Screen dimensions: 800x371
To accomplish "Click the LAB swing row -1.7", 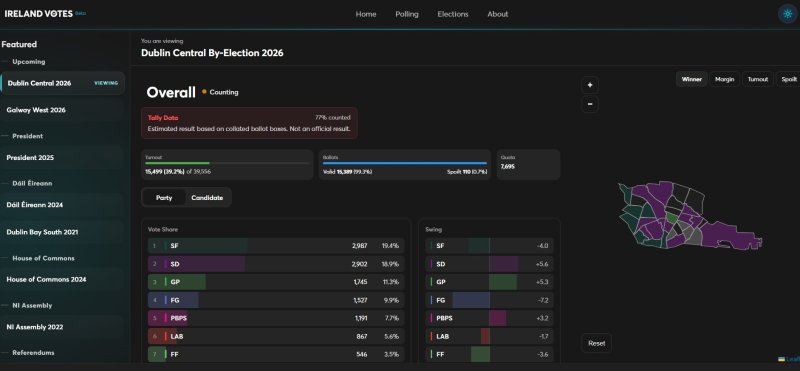I will 489,337.
